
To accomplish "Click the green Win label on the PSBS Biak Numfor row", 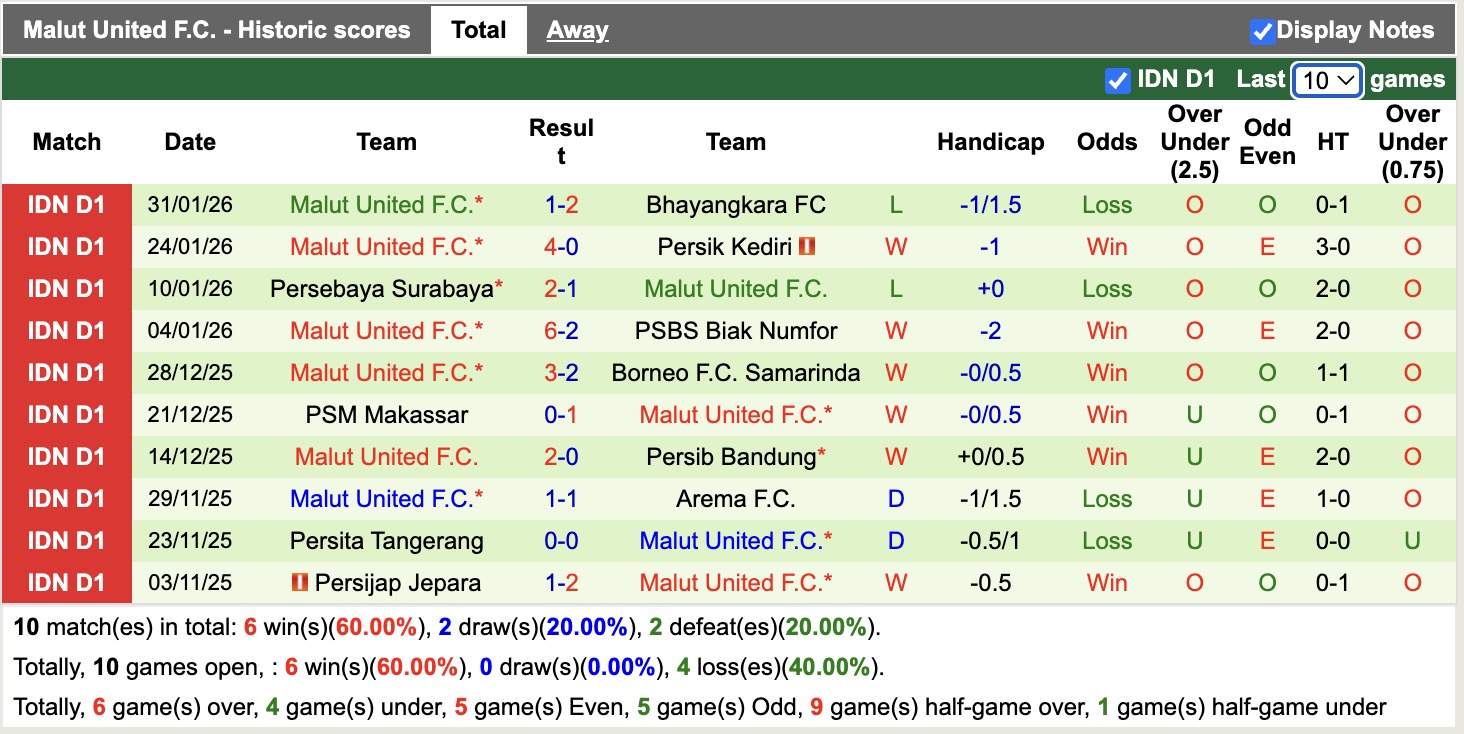I will click(x=1106, y=330).
